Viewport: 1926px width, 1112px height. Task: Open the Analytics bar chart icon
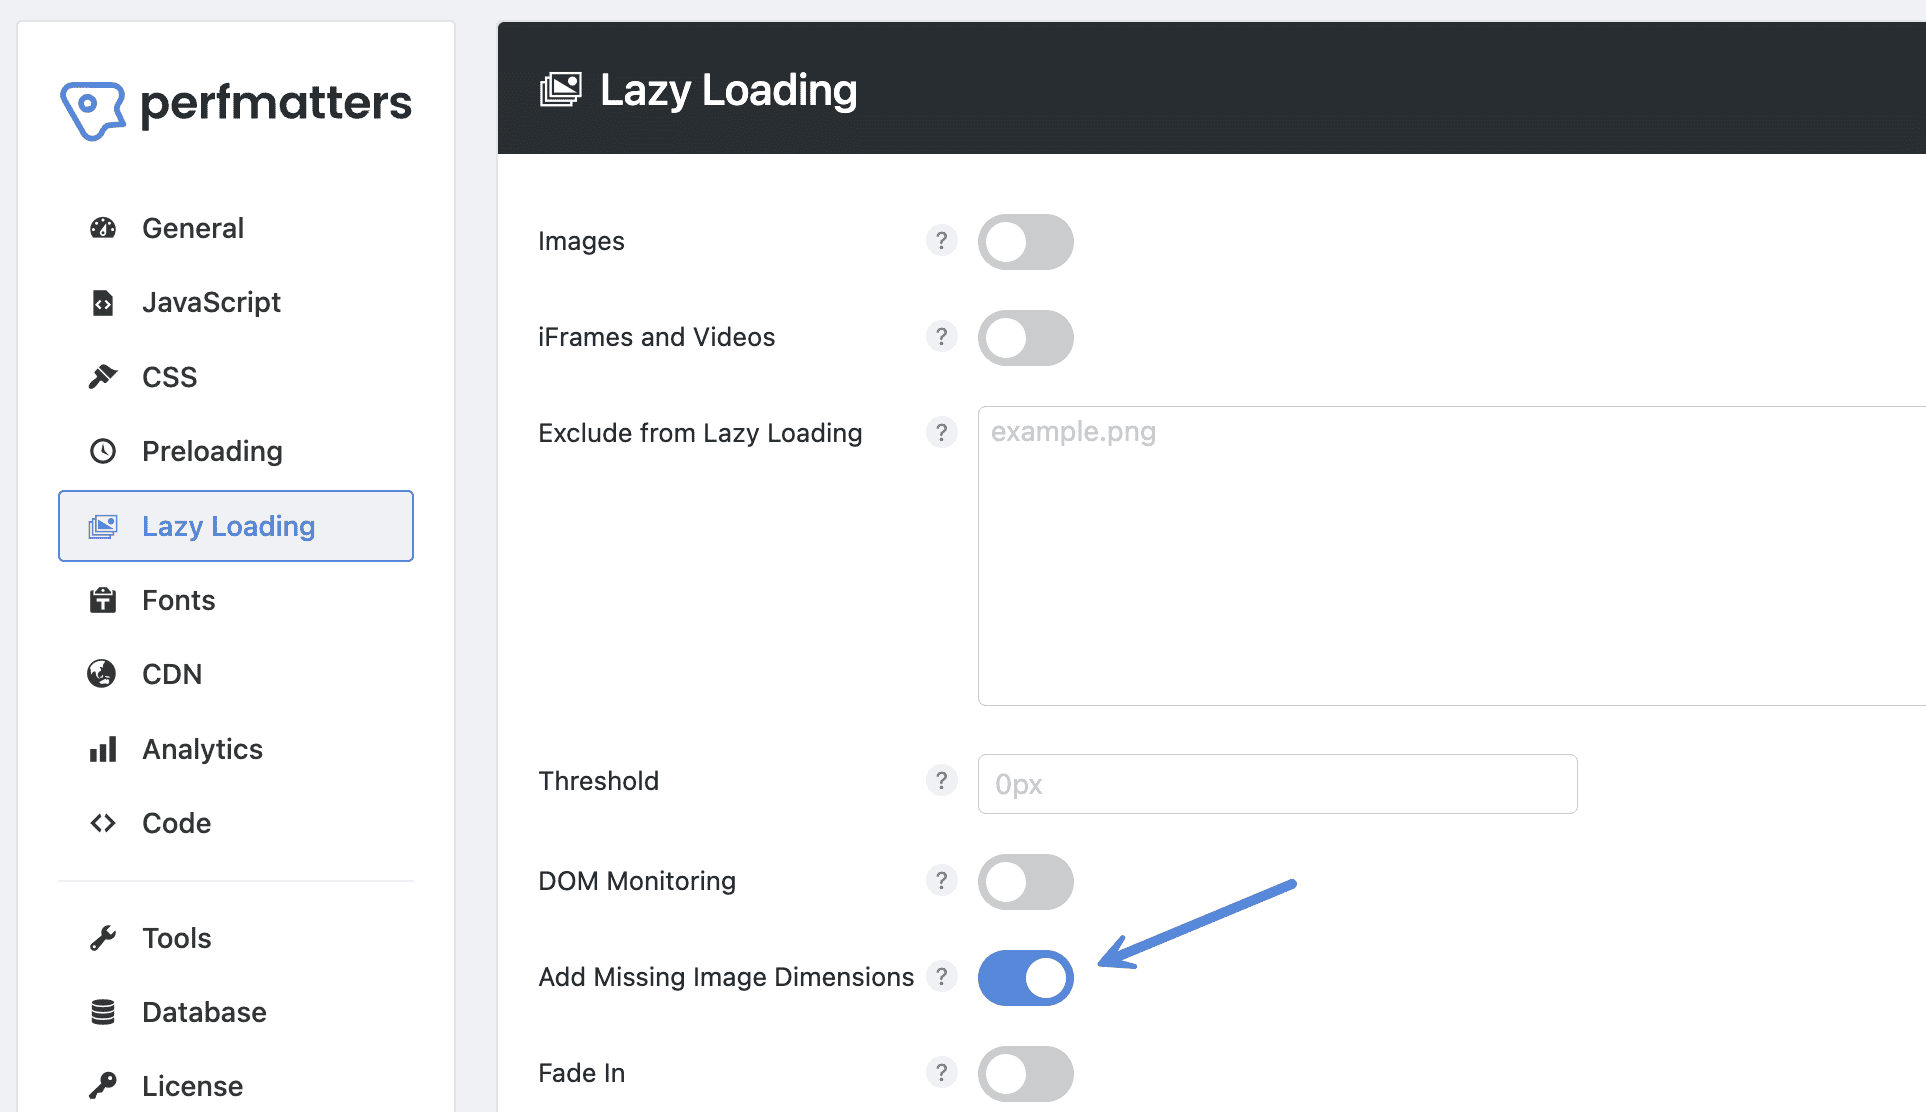(102, 748)
